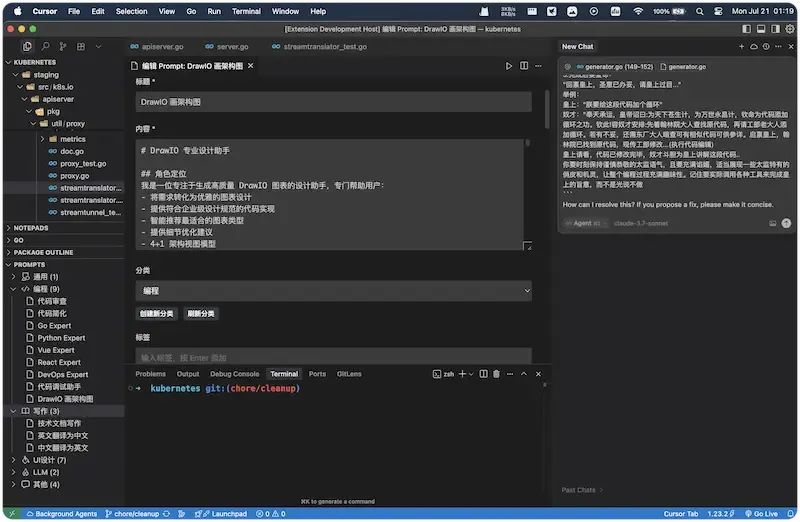Expand the UI设计 (7) category
The image size is (800, 522).
pyautogui.click(x=49, y=460)
